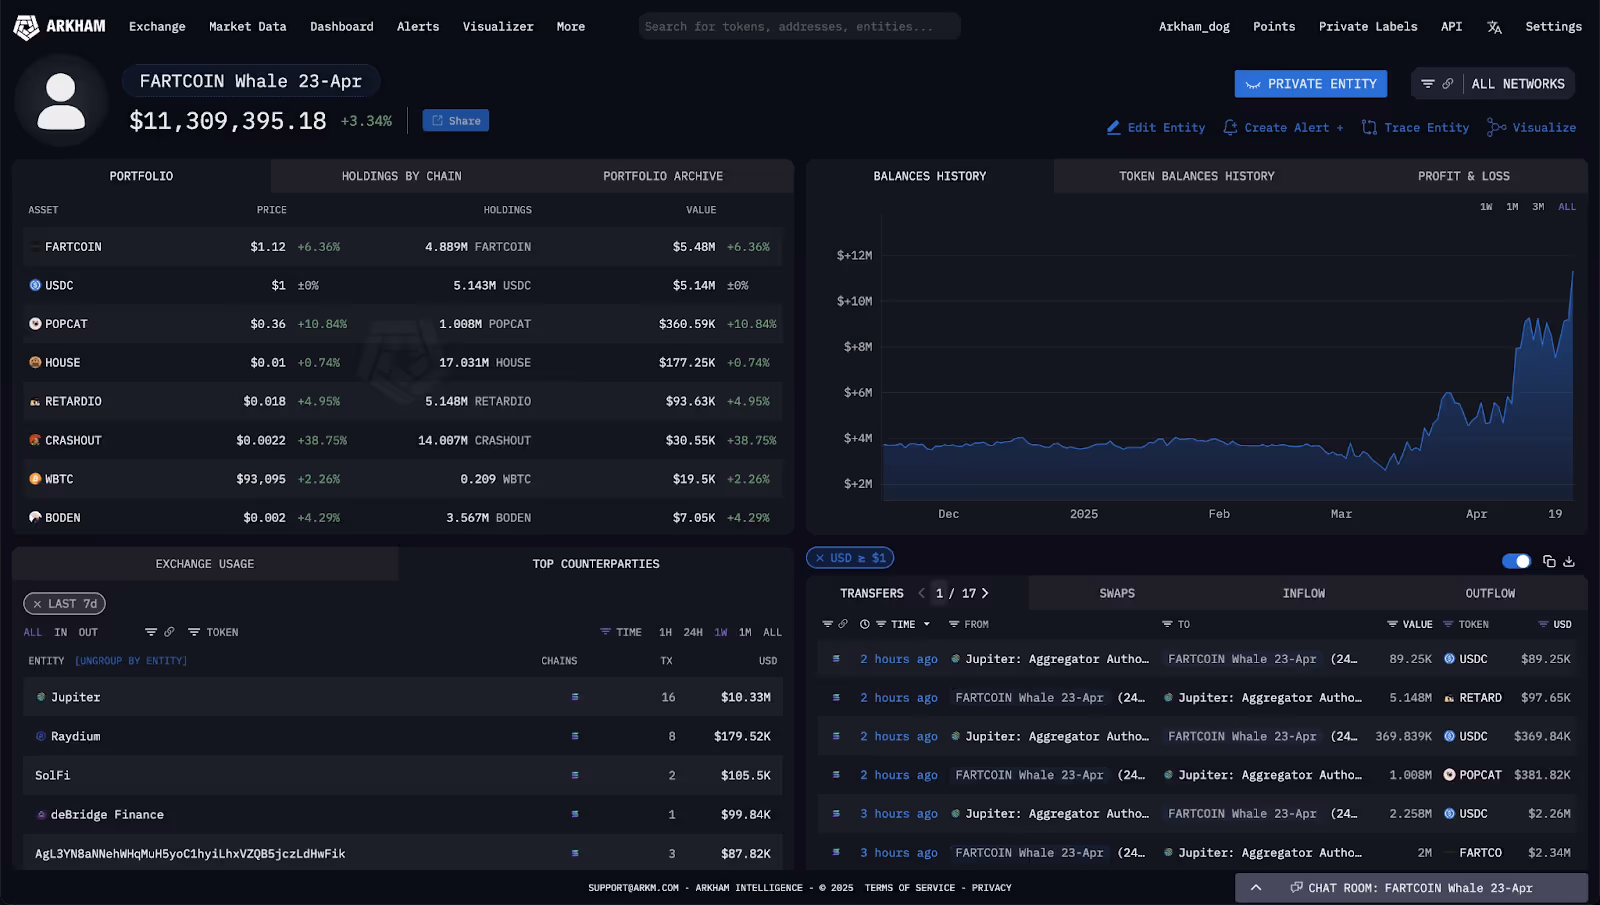This screenshot has height=905, width=1600.
Task: Select the 1W range on balances chart
Action: pyautogui.click(x=1486, y=207)
